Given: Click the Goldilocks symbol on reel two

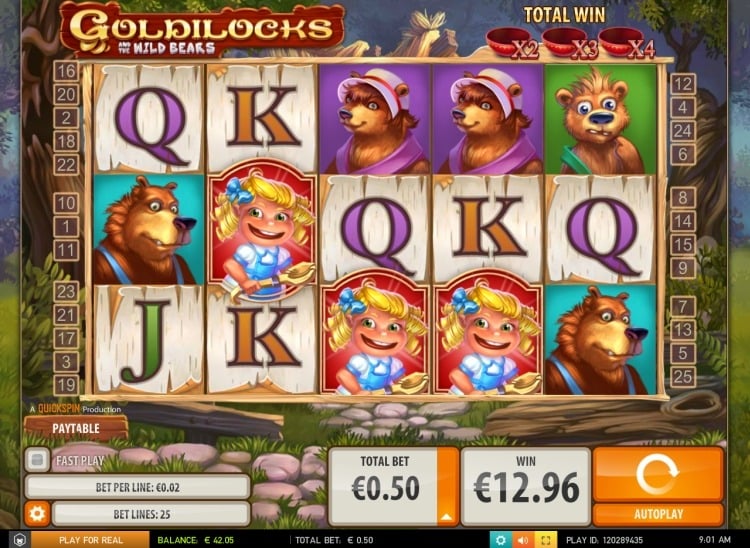Looking at the screenshot, I should point(262,230).
